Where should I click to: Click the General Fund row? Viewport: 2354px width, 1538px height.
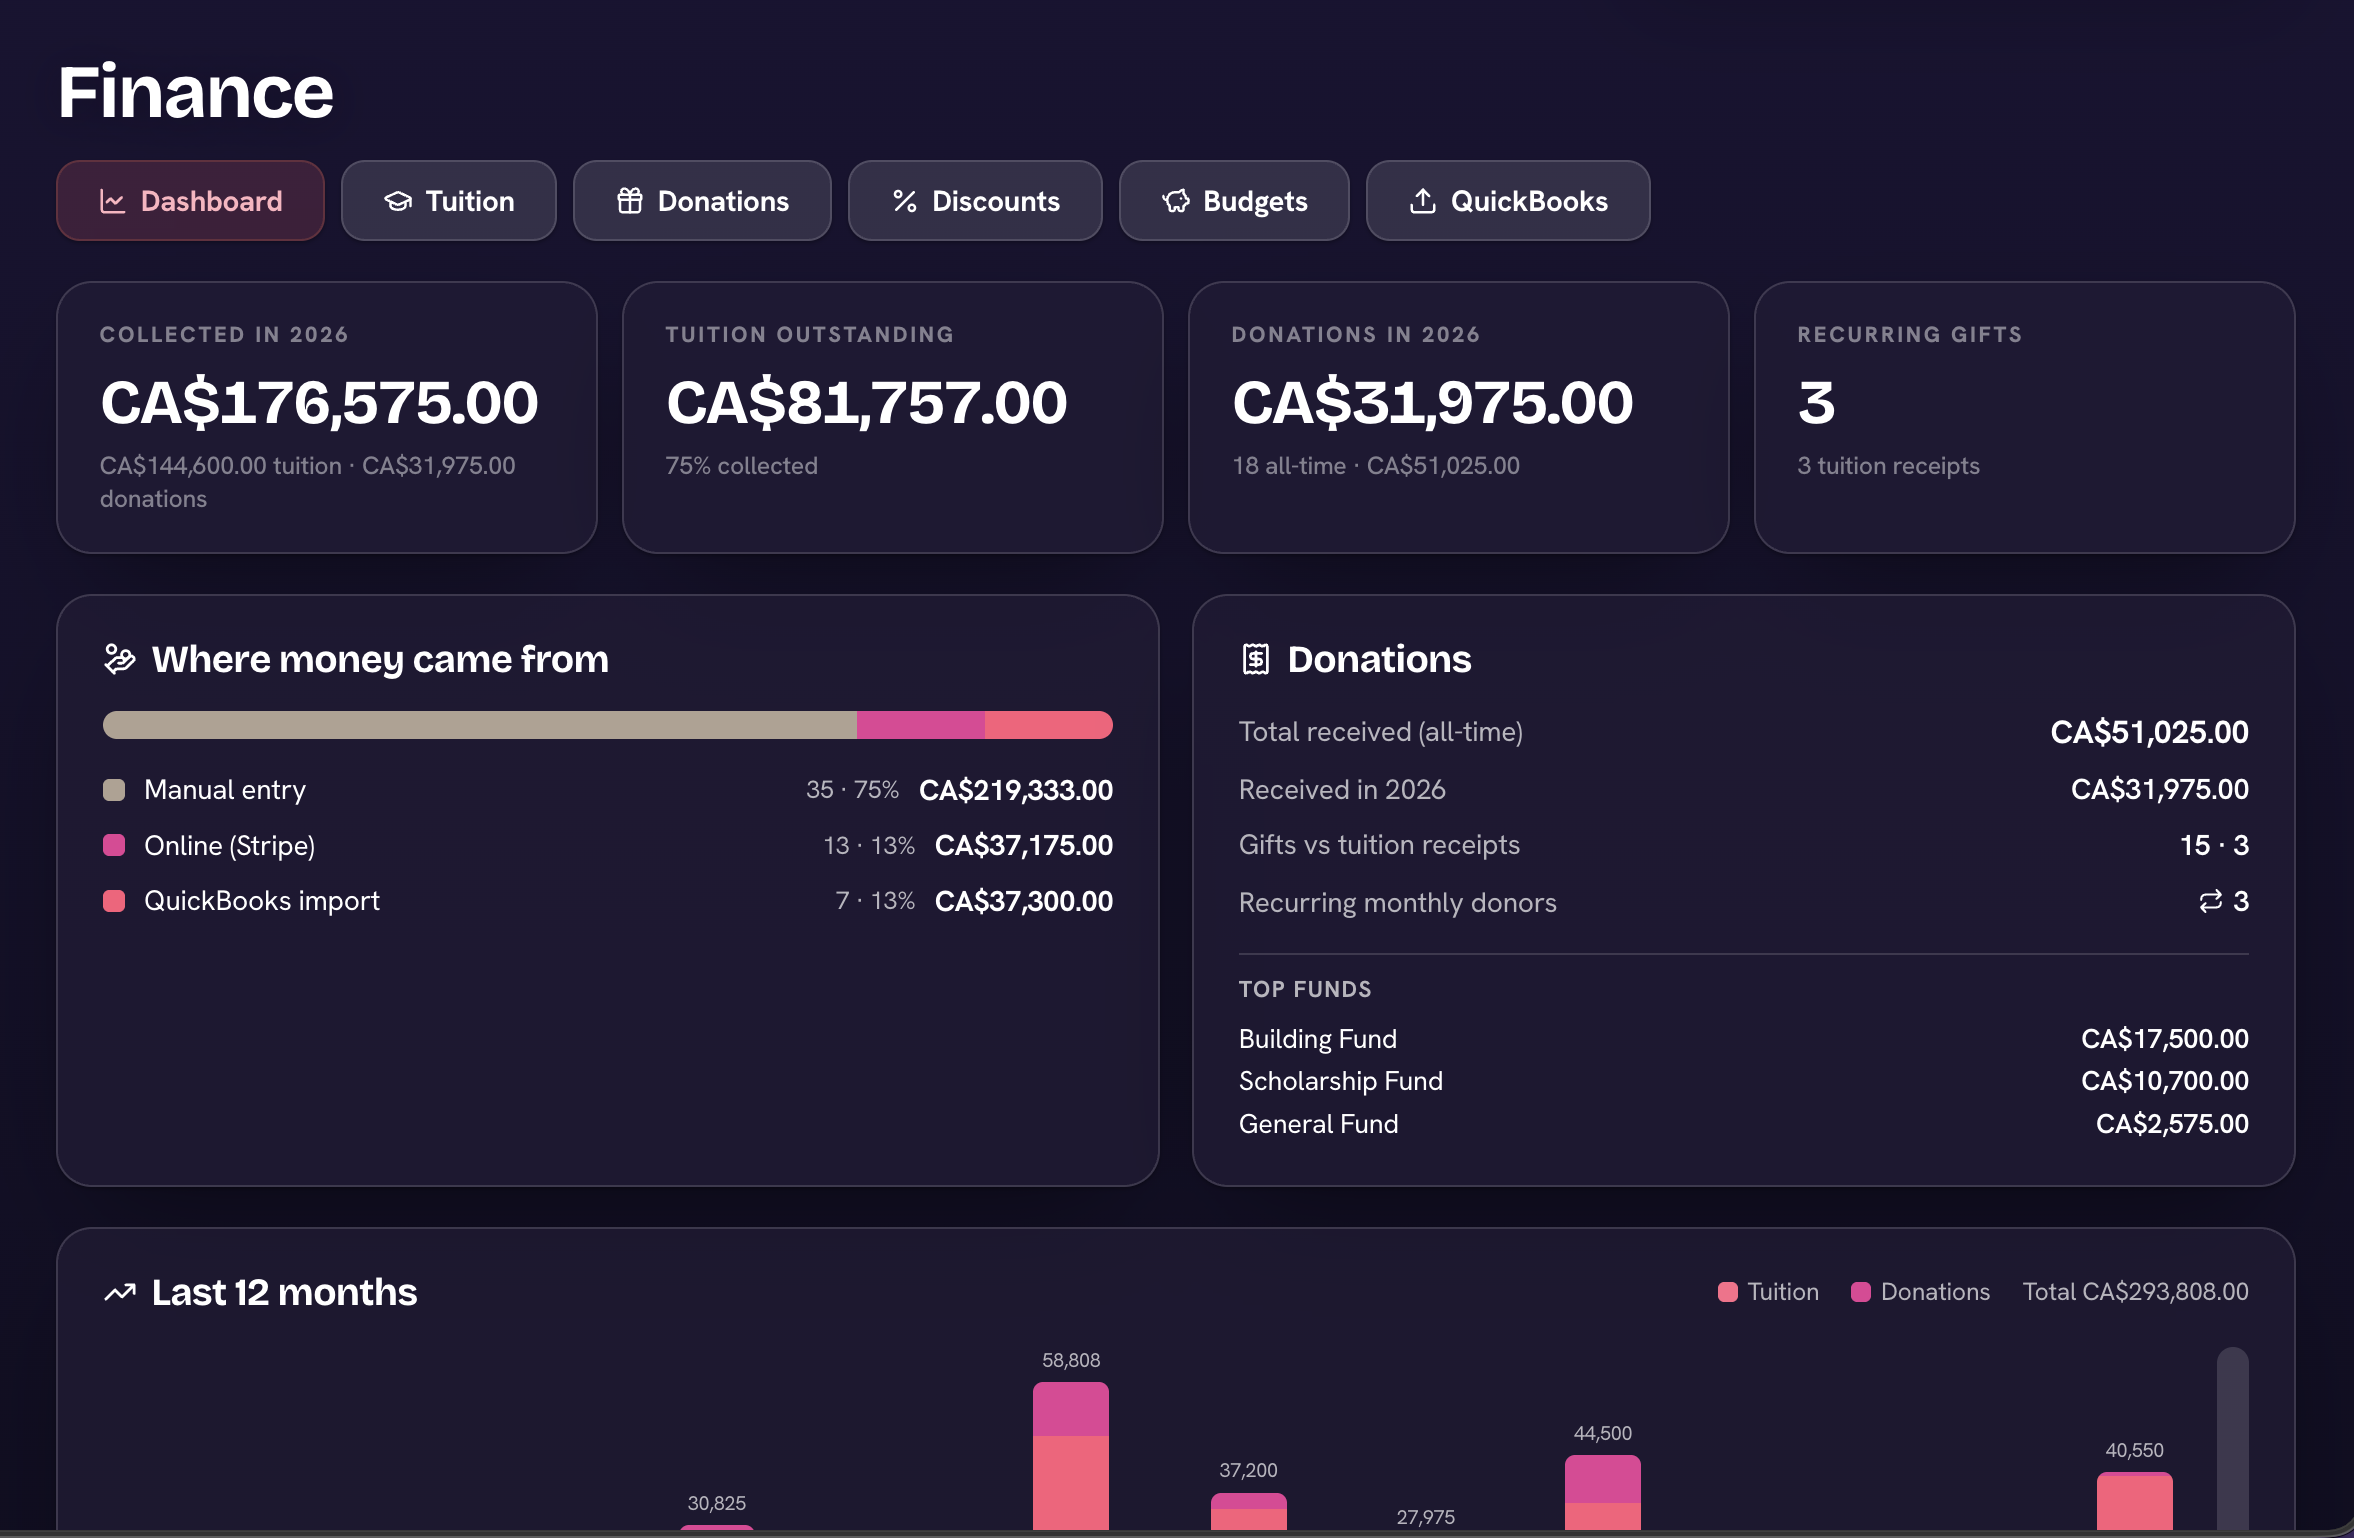click(1744, 1124)
